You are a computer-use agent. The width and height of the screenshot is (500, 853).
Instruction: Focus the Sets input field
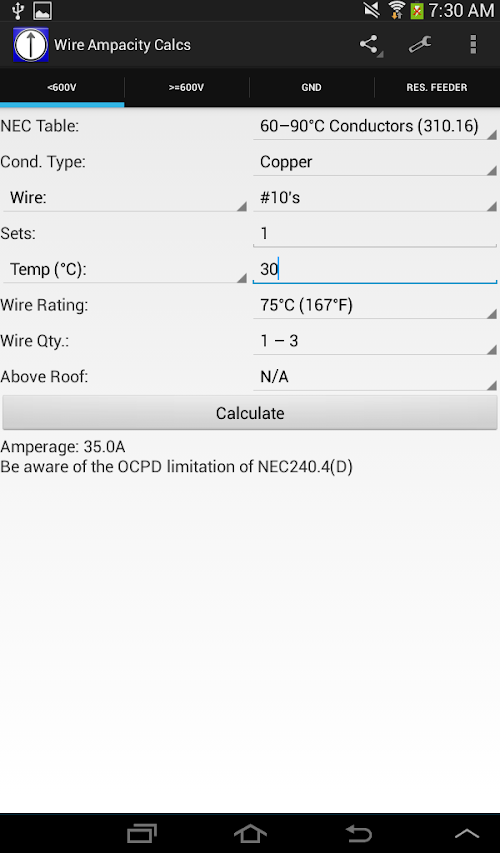point(375,234)
